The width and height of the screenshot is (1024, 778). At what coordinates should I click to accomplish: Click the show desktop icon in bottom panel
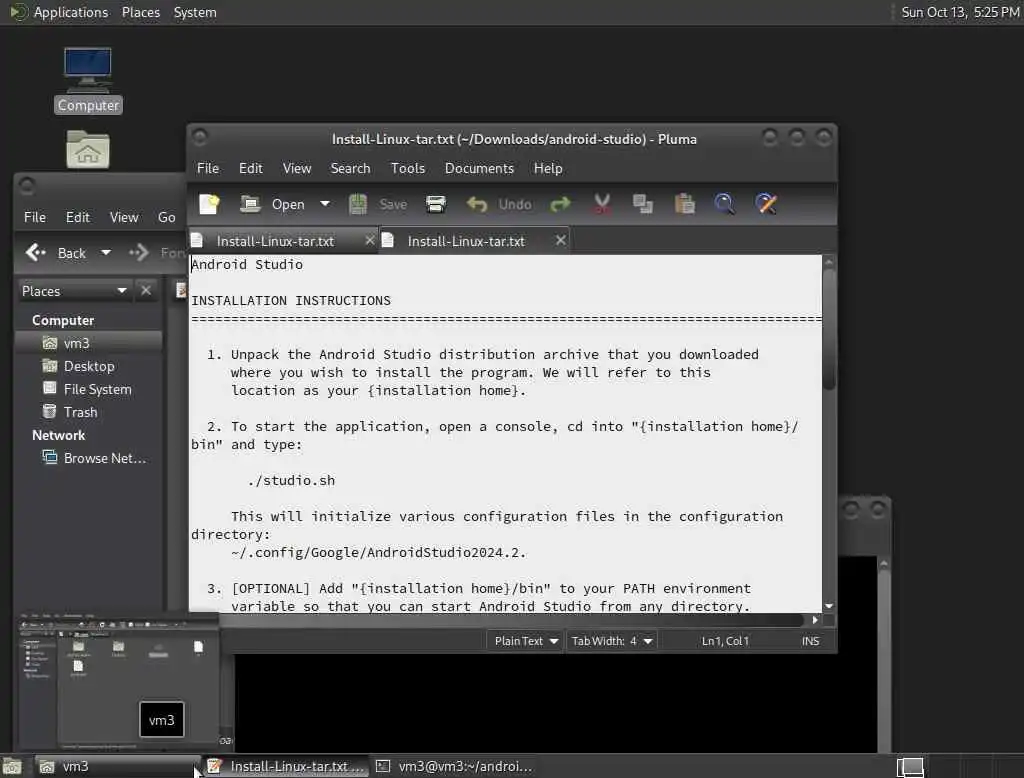(x=12, y=766)
